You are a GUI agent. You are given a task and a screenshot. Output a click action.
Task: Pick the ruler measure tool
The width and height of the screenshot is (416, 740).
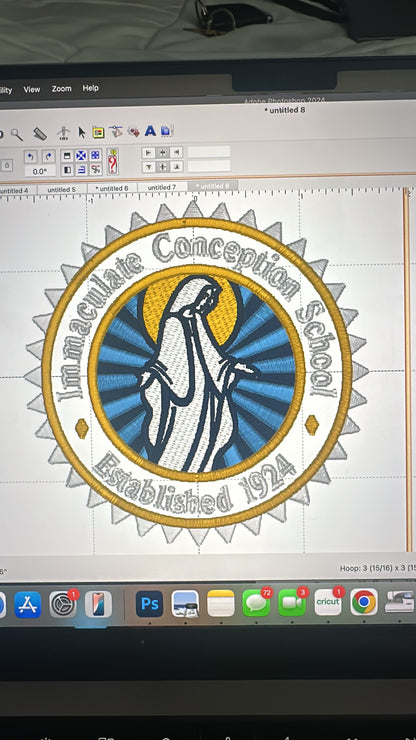[x=40, y=134]
